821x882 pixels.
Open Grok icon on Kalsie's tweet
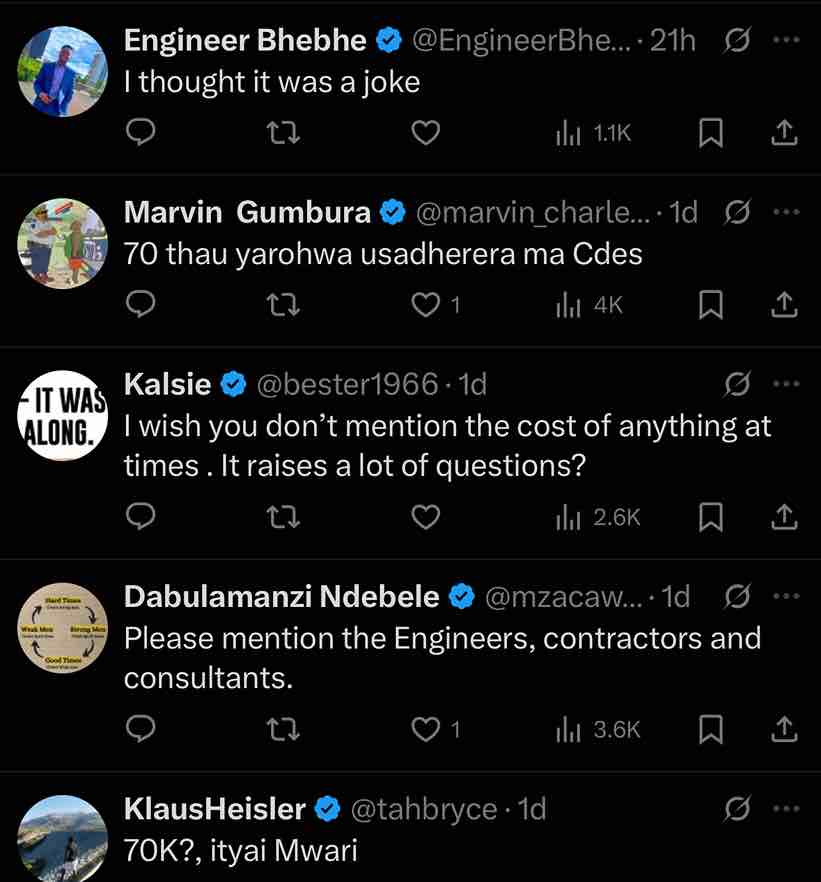(737, 384)
